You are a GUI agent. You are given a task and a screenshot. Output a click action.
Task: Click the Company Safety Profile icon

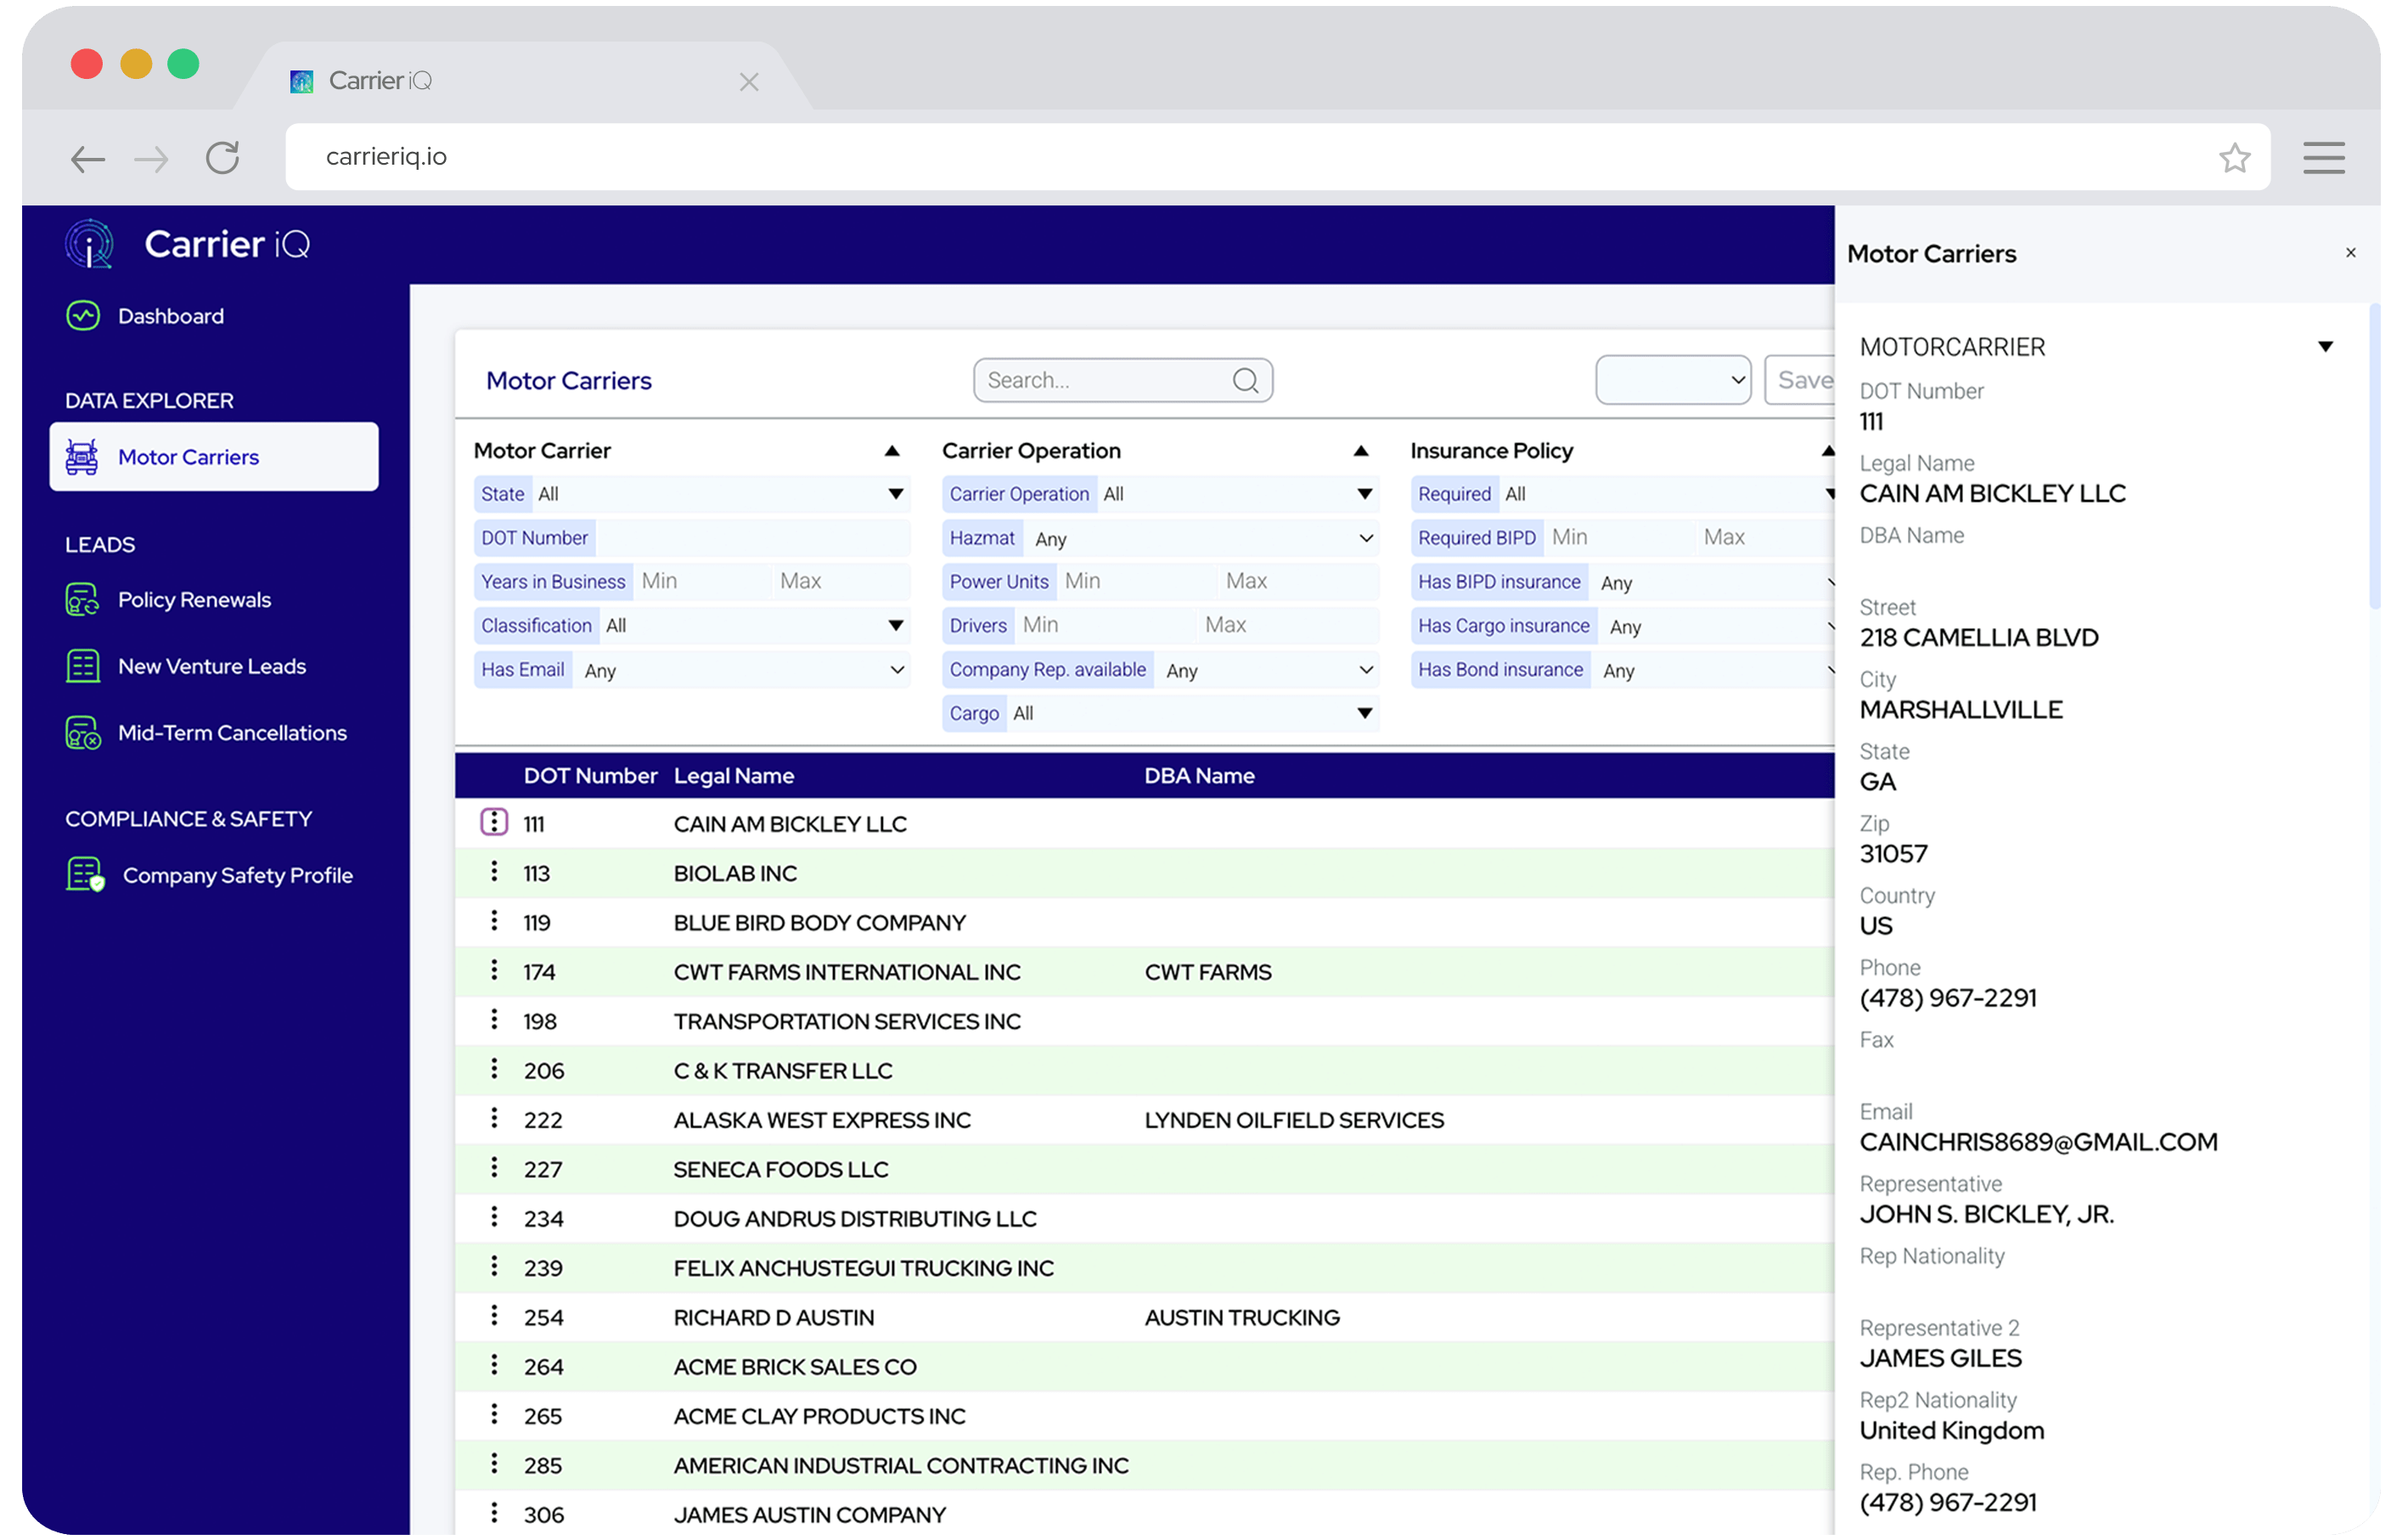(85, 875)
